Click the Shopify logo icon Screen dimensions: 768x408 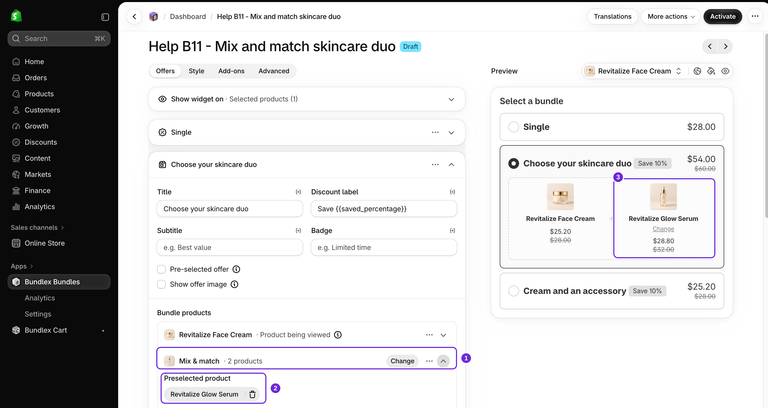point(16,16)
